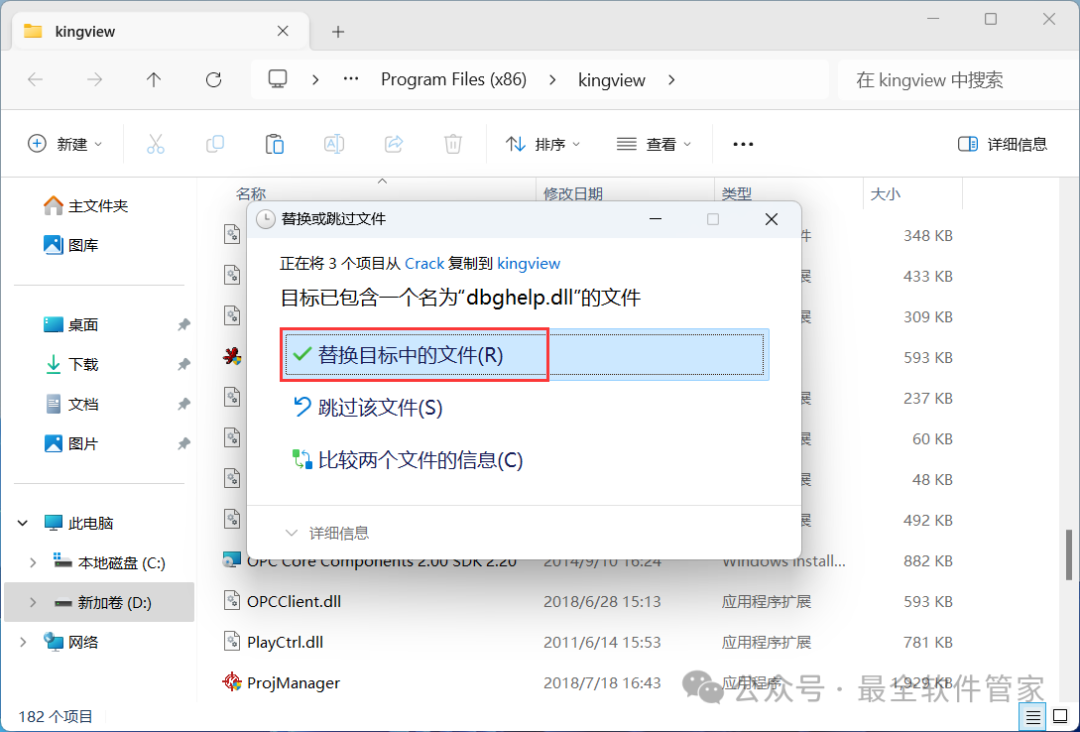Go forward with the right arrow
Screen dimensions: 1080x732
94,80
